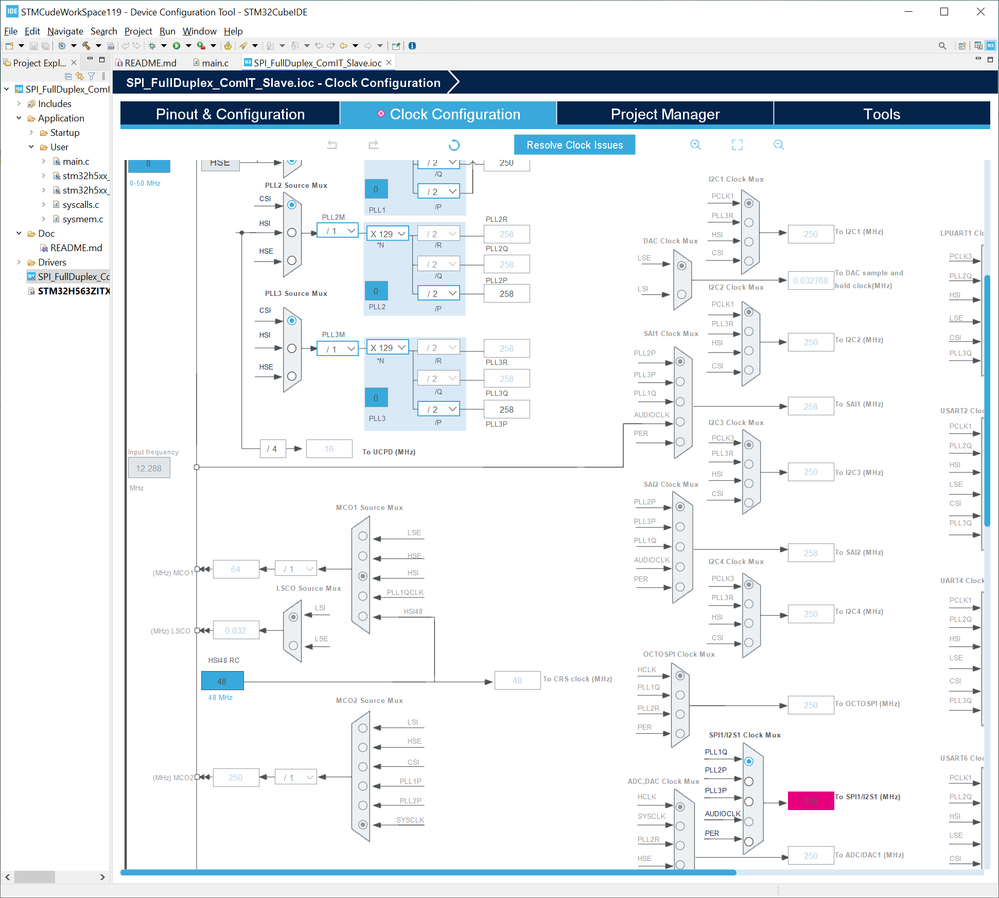Select PLL2P in SPI1/I2S1 Clock Mux
Image resolution: width=999 pixels, height=898 pixels.
pos(749,781)
